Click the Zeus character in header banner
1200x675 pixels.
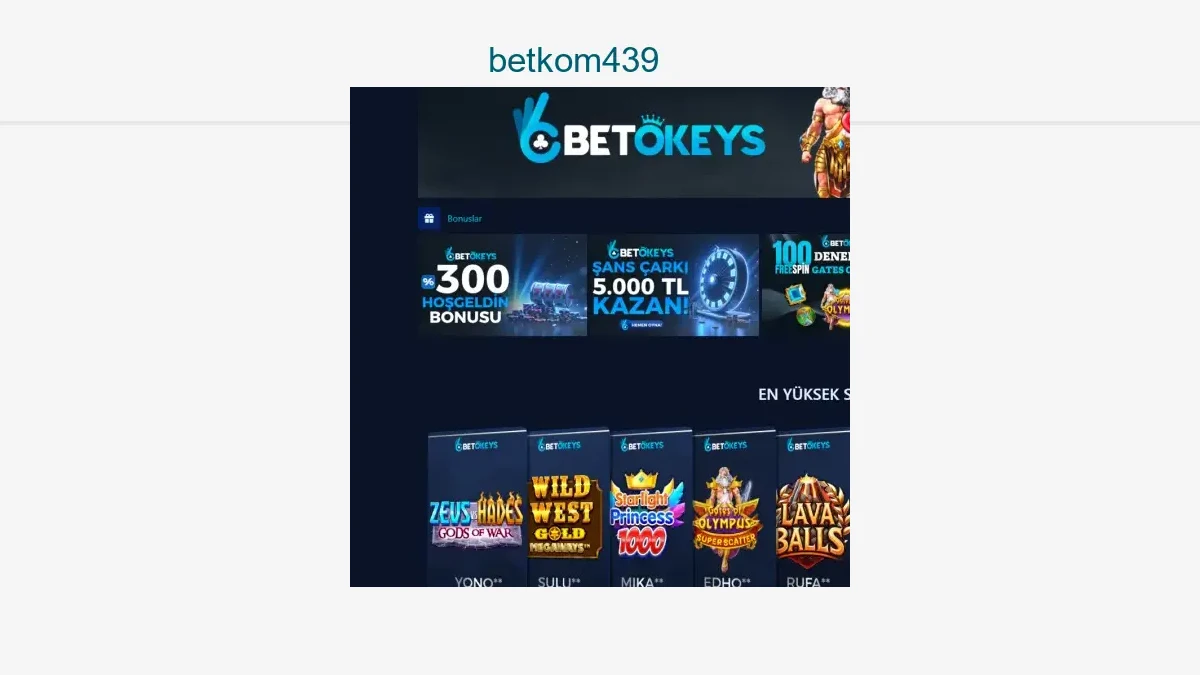(828, 142)
